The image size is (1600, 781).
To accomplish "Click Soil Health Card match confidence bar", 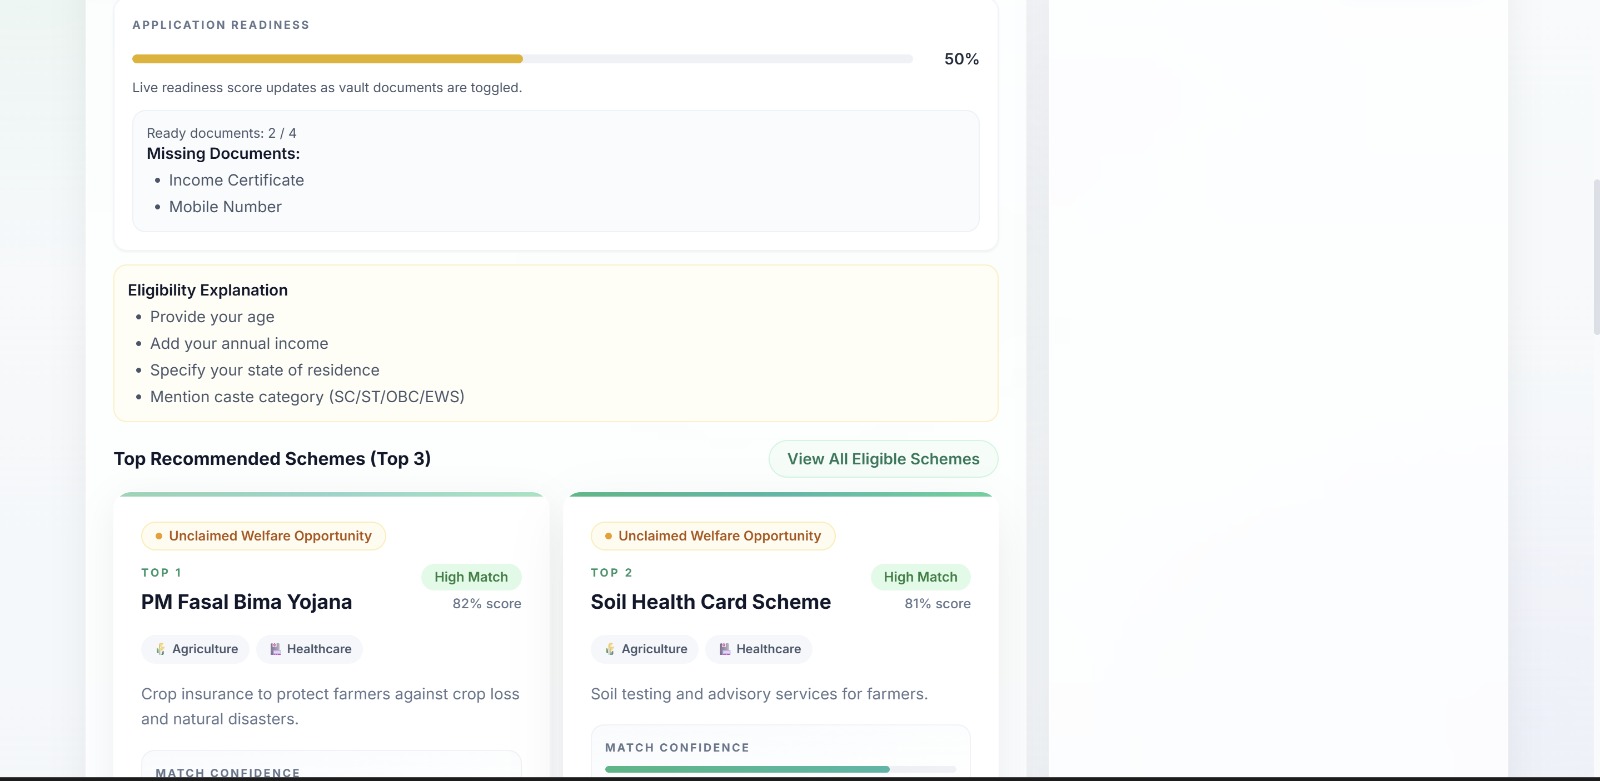I will click(x=780, y=769).
